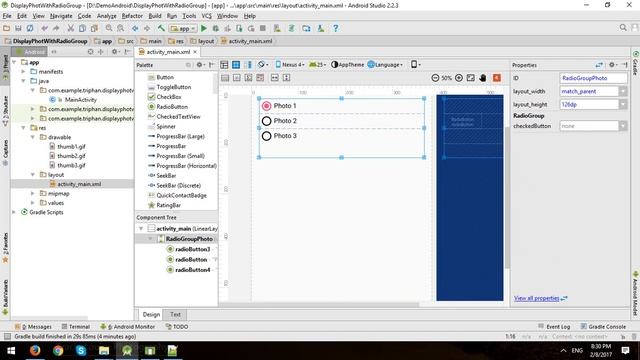Click the Undo arrow icon
The width and height of the screenshot is (640, 360).
click(x=44, y=28)
